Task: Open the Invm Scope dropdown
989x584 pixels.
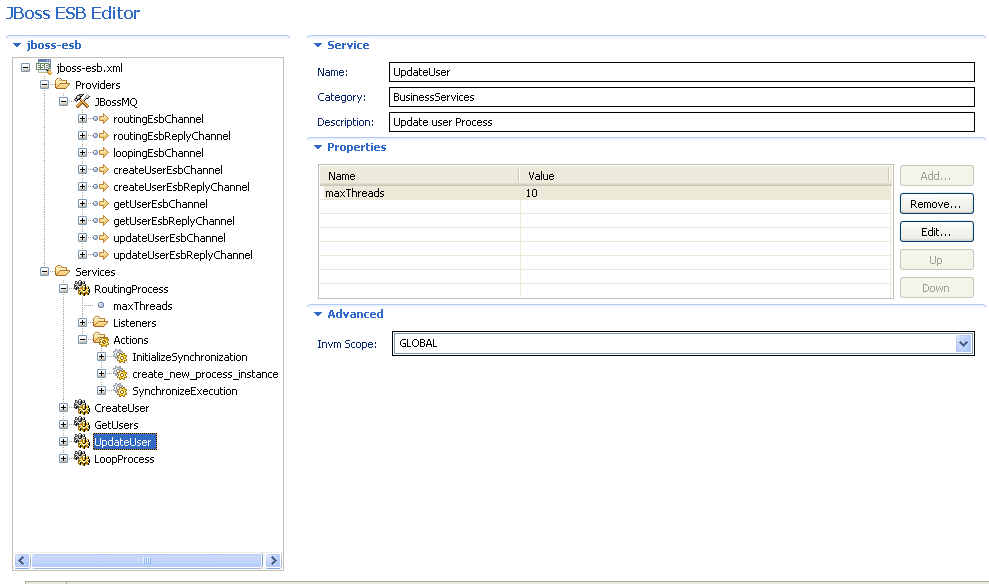Action: coord(963,343)
